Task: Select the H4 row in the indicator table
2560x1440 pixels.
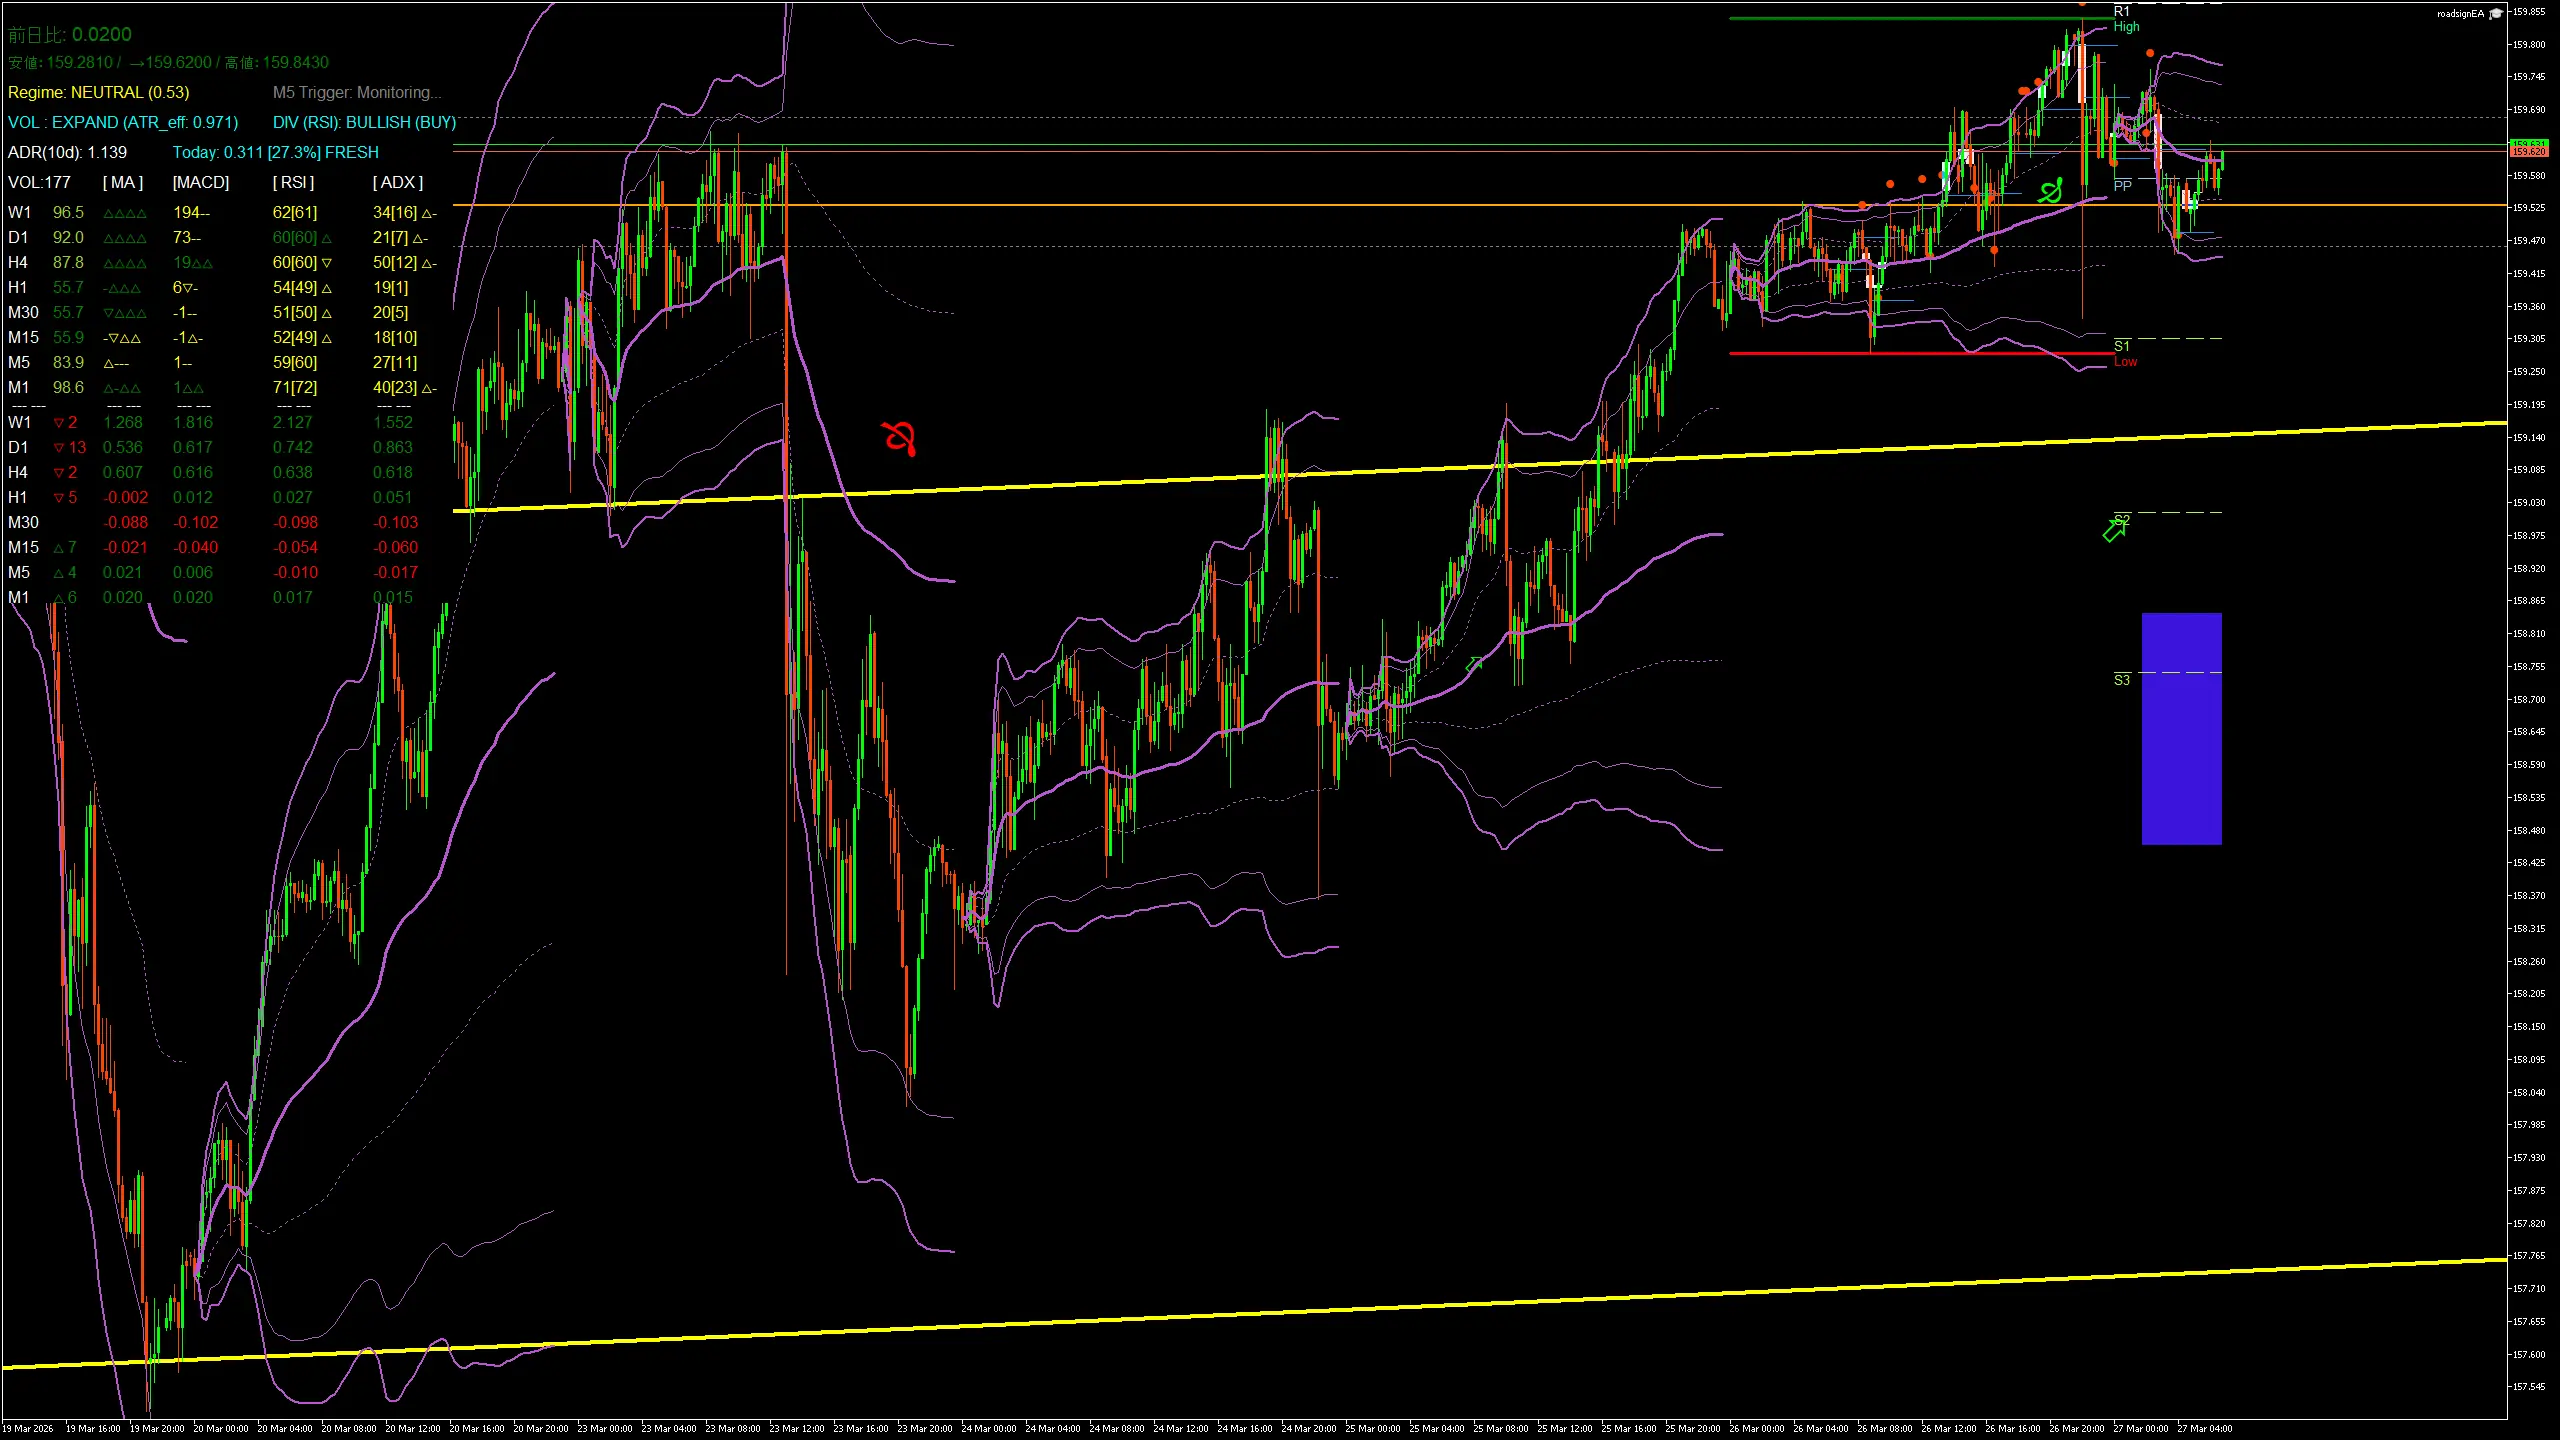Action: point(19,262)
